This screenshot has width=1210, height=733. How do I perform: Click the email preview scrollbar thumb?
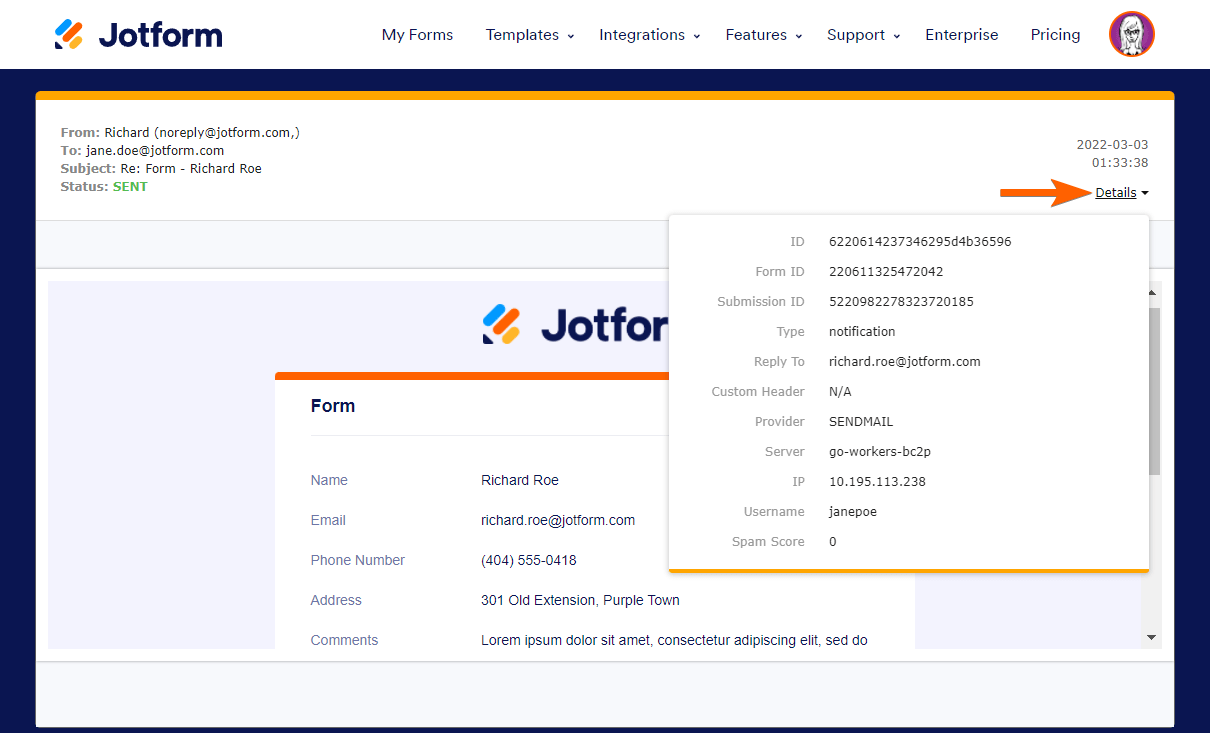coord(1154,390)
